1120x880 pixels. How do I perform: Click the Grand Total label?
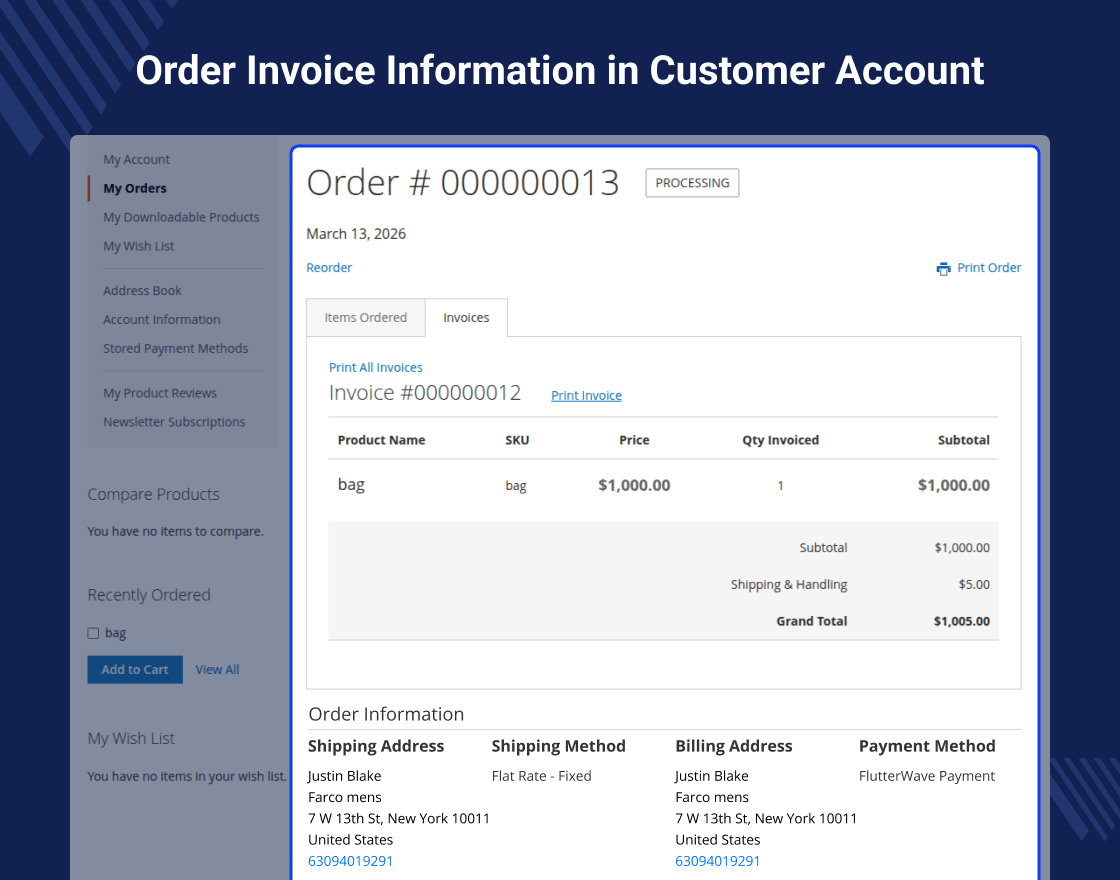(811, 621)
